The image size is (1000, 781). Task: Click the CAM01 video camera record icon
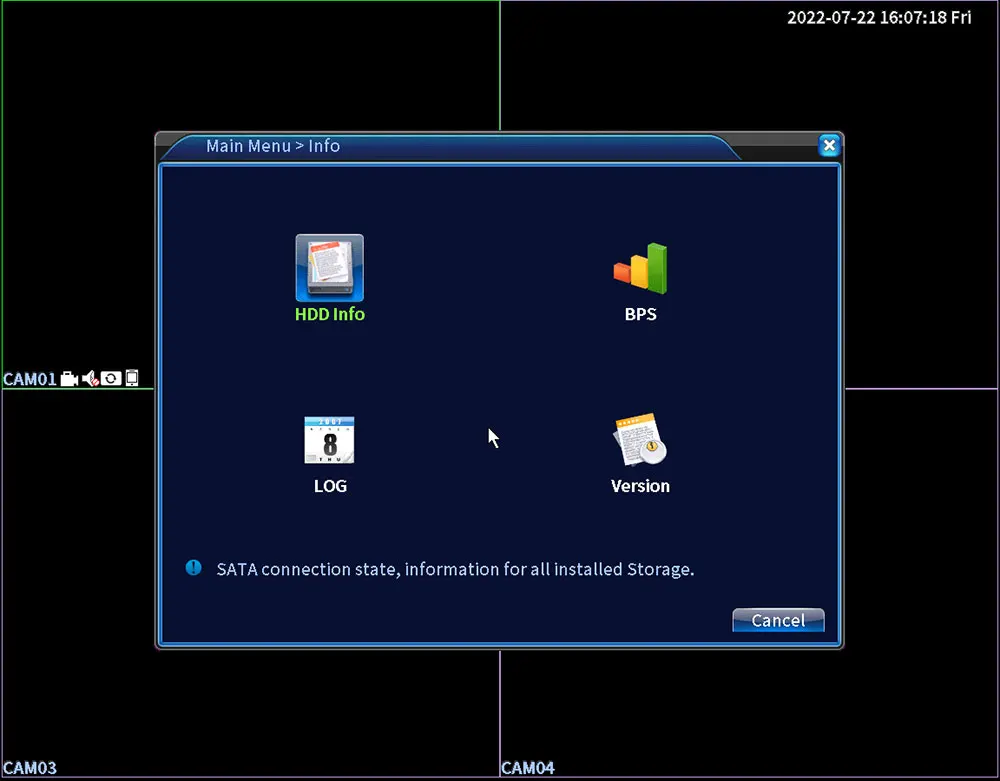click(70, 379)
